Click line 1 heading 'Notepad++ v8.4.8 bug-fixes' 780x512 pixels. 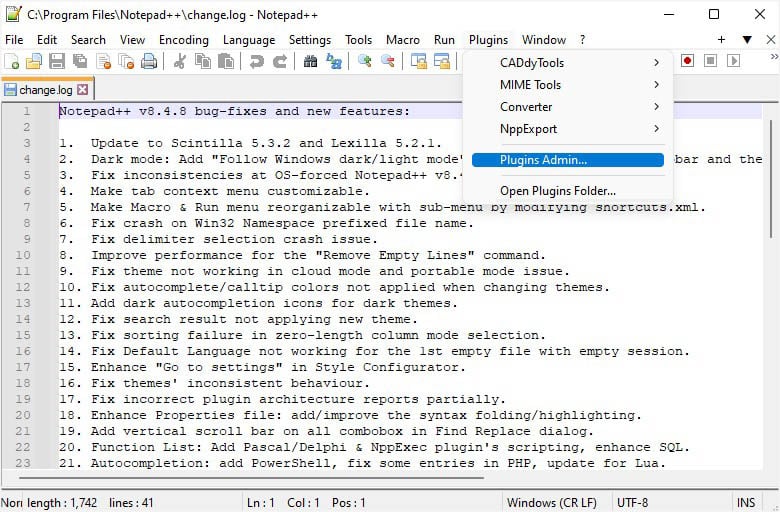(x=163, y=111)
